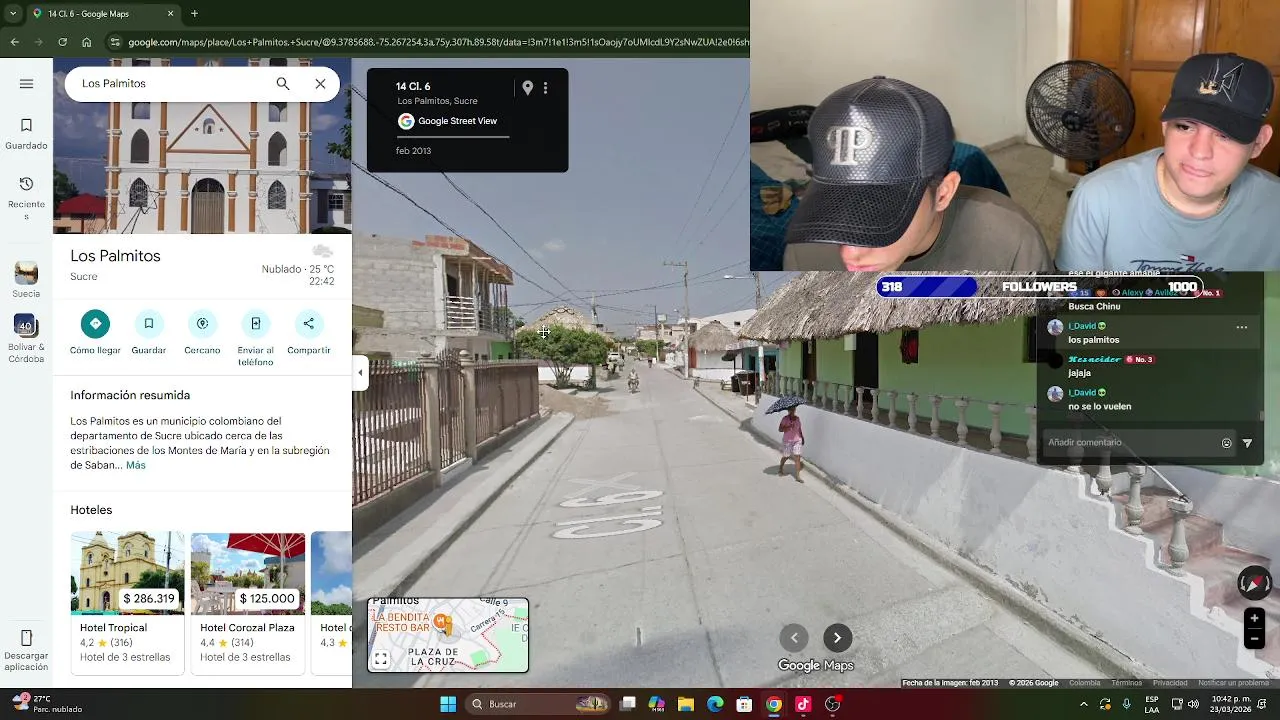
Task: Click the Street View compass
Action: [1254, 583]
